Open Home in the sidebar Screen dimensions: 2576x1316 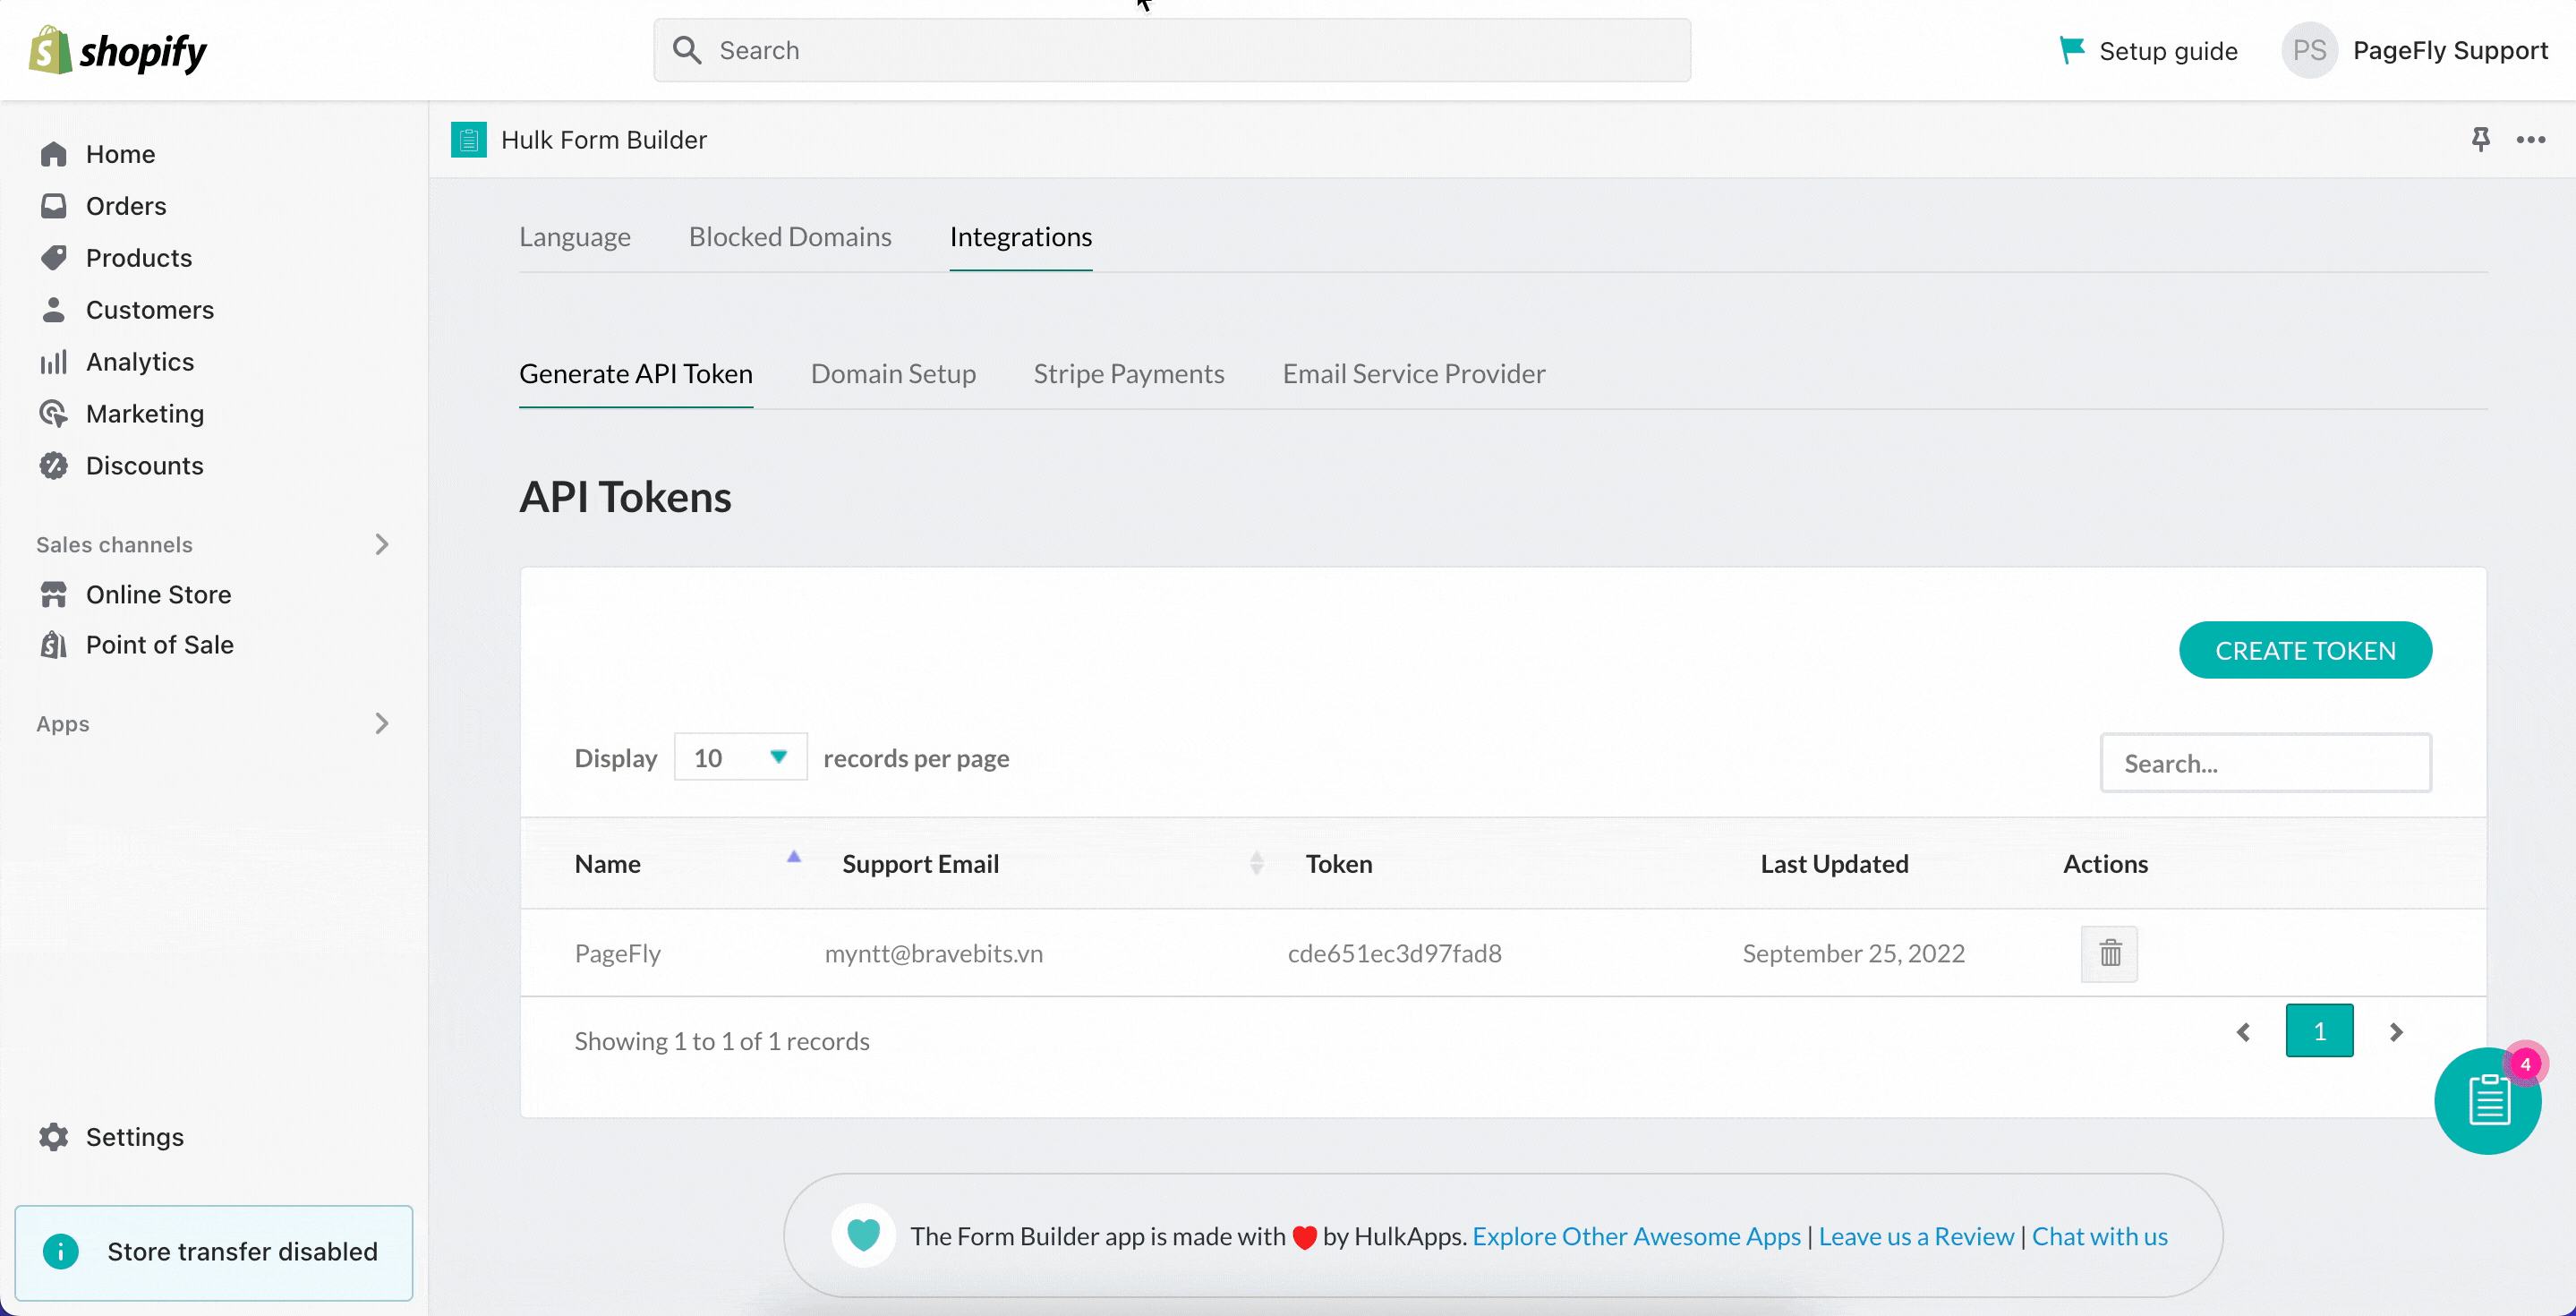[120, 154]
